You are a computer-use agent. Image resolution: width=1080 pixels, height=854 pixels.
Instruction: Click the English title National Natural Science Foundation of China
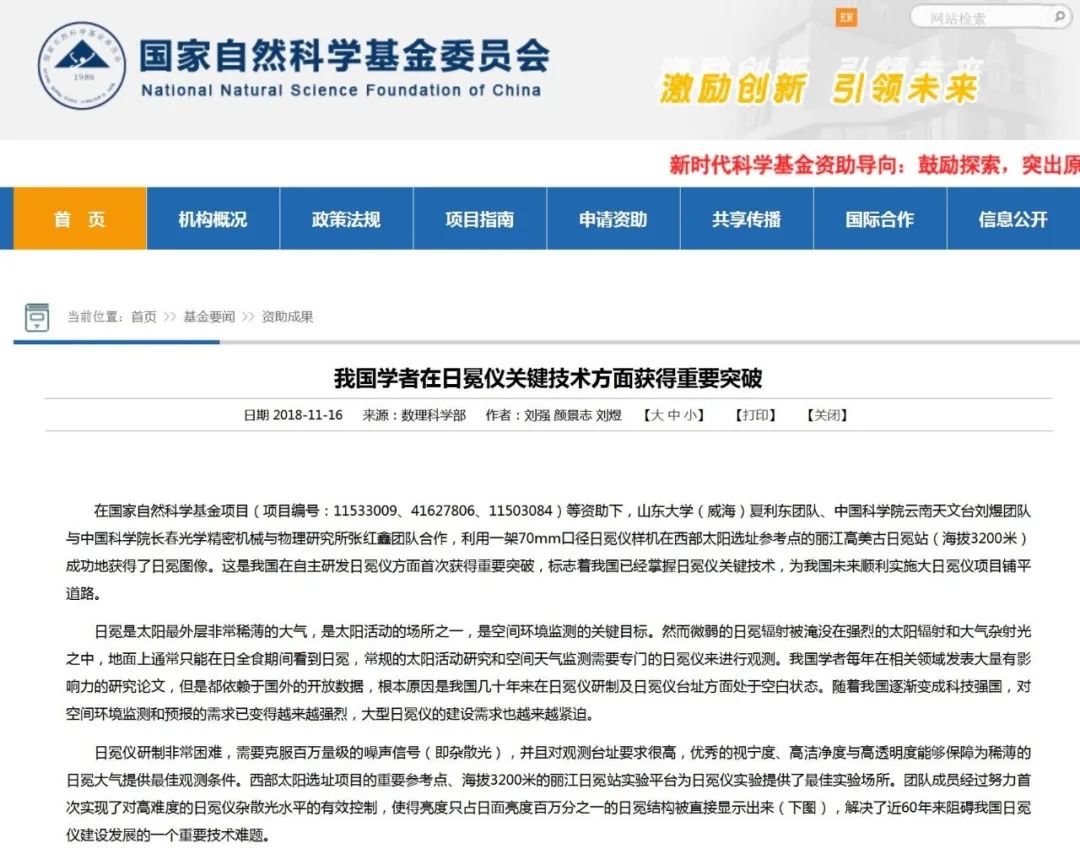(x=341, y=90)
